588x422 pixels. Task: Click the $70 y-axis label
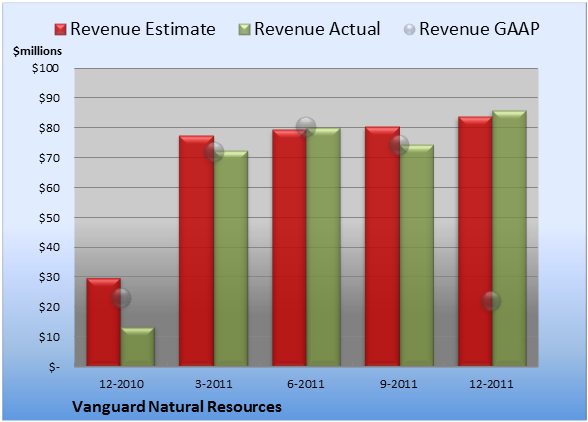[49, 158]
